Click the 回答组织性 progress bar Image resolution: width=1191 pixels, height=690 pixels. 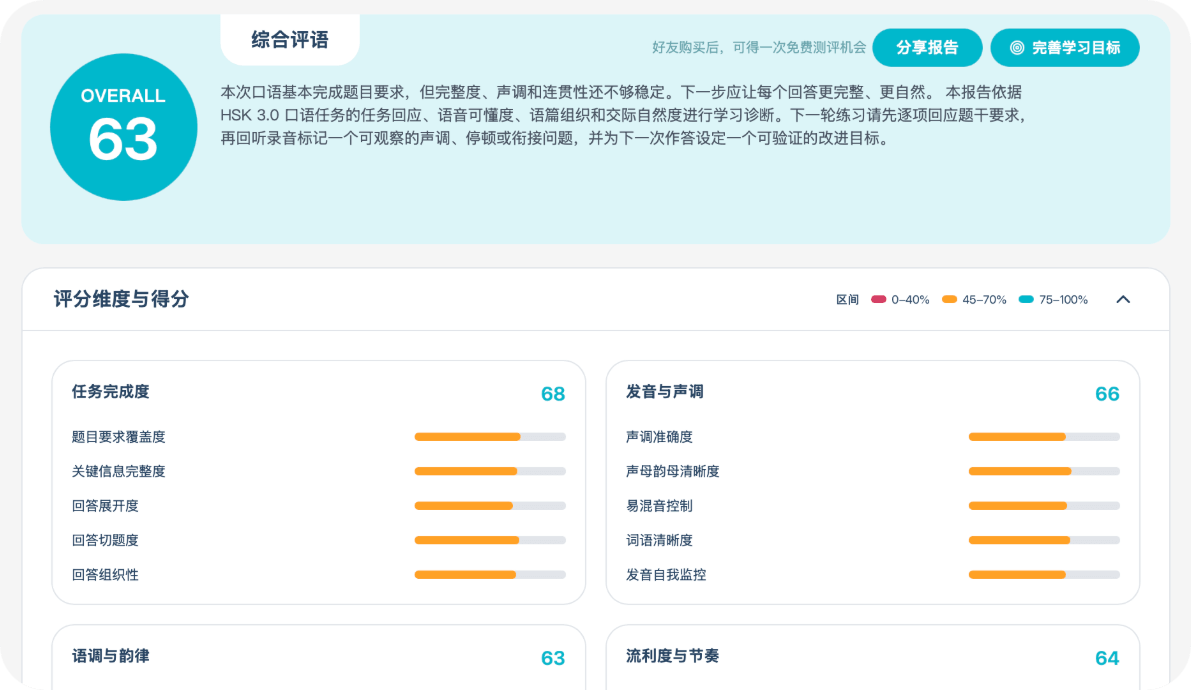pyautogui.click(x=490, y=574)
